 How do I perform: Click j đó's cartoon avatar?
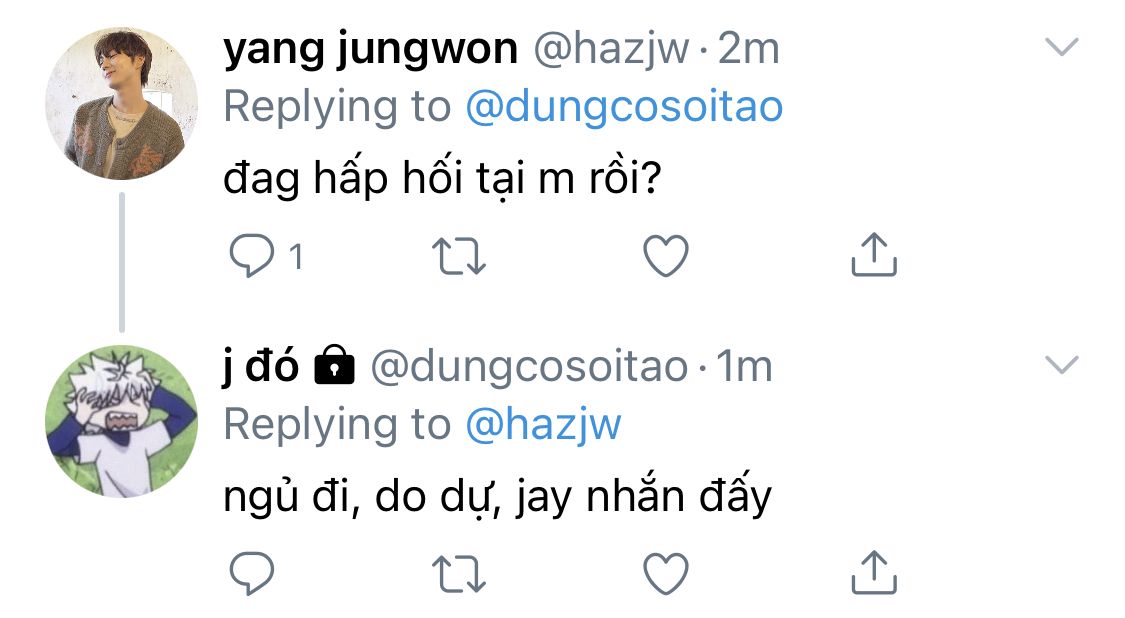(121, 422)
